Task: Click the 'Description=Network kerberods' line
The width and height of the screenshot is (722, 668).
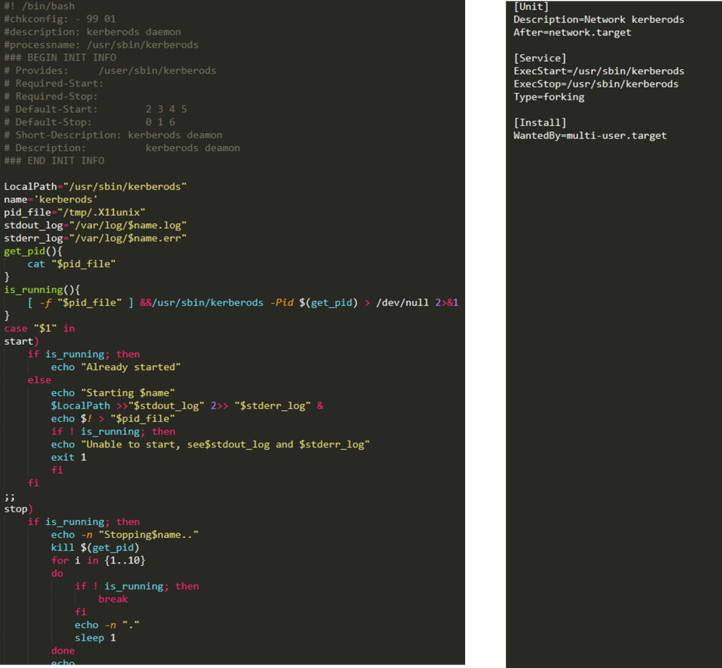Action: 599,19
